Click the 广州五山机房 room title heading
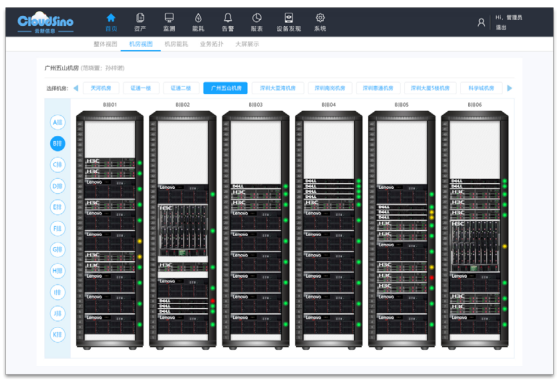This screenshot has width=560, height=381. pyautogui.click(x=61, y=68)
